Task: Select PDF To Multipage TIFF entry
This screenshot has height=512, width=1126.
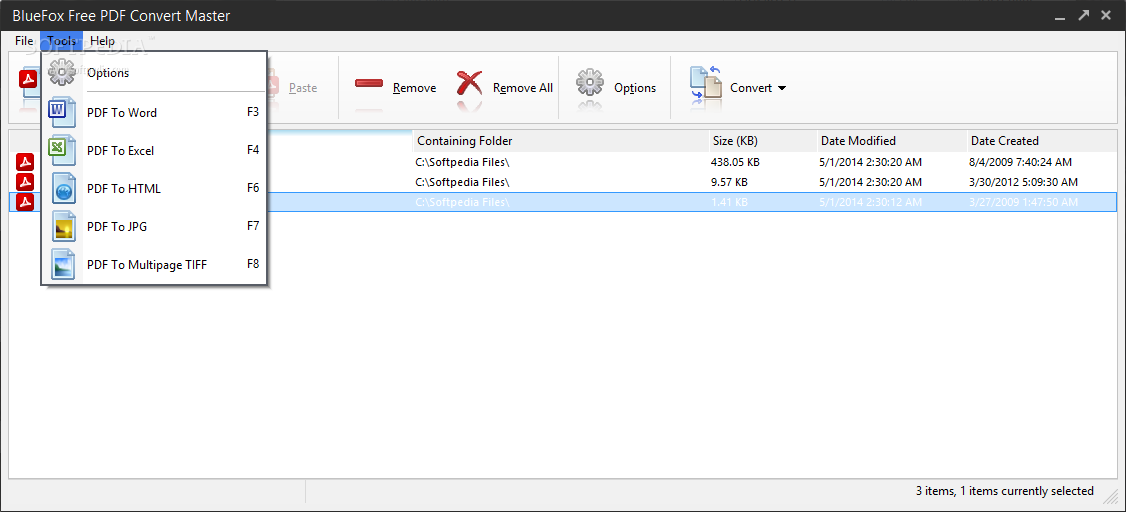Action: coord(154,265)
